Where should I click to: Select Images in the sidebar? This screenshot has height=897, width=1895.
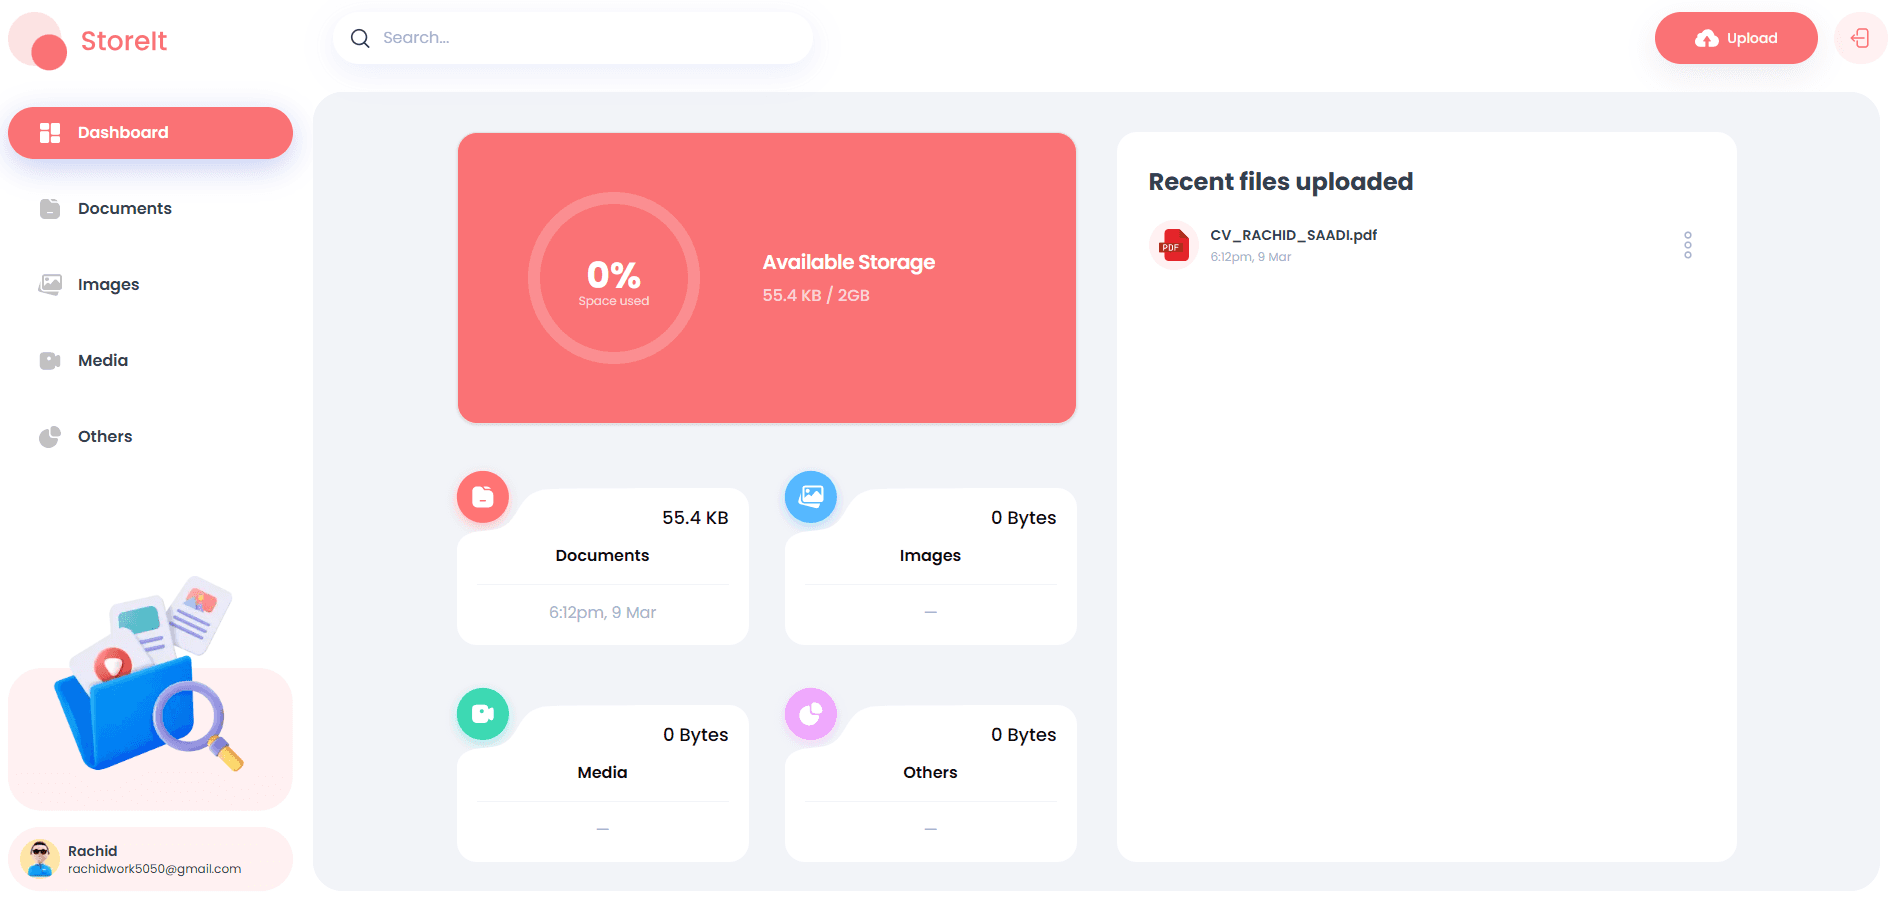coord(108,285)
